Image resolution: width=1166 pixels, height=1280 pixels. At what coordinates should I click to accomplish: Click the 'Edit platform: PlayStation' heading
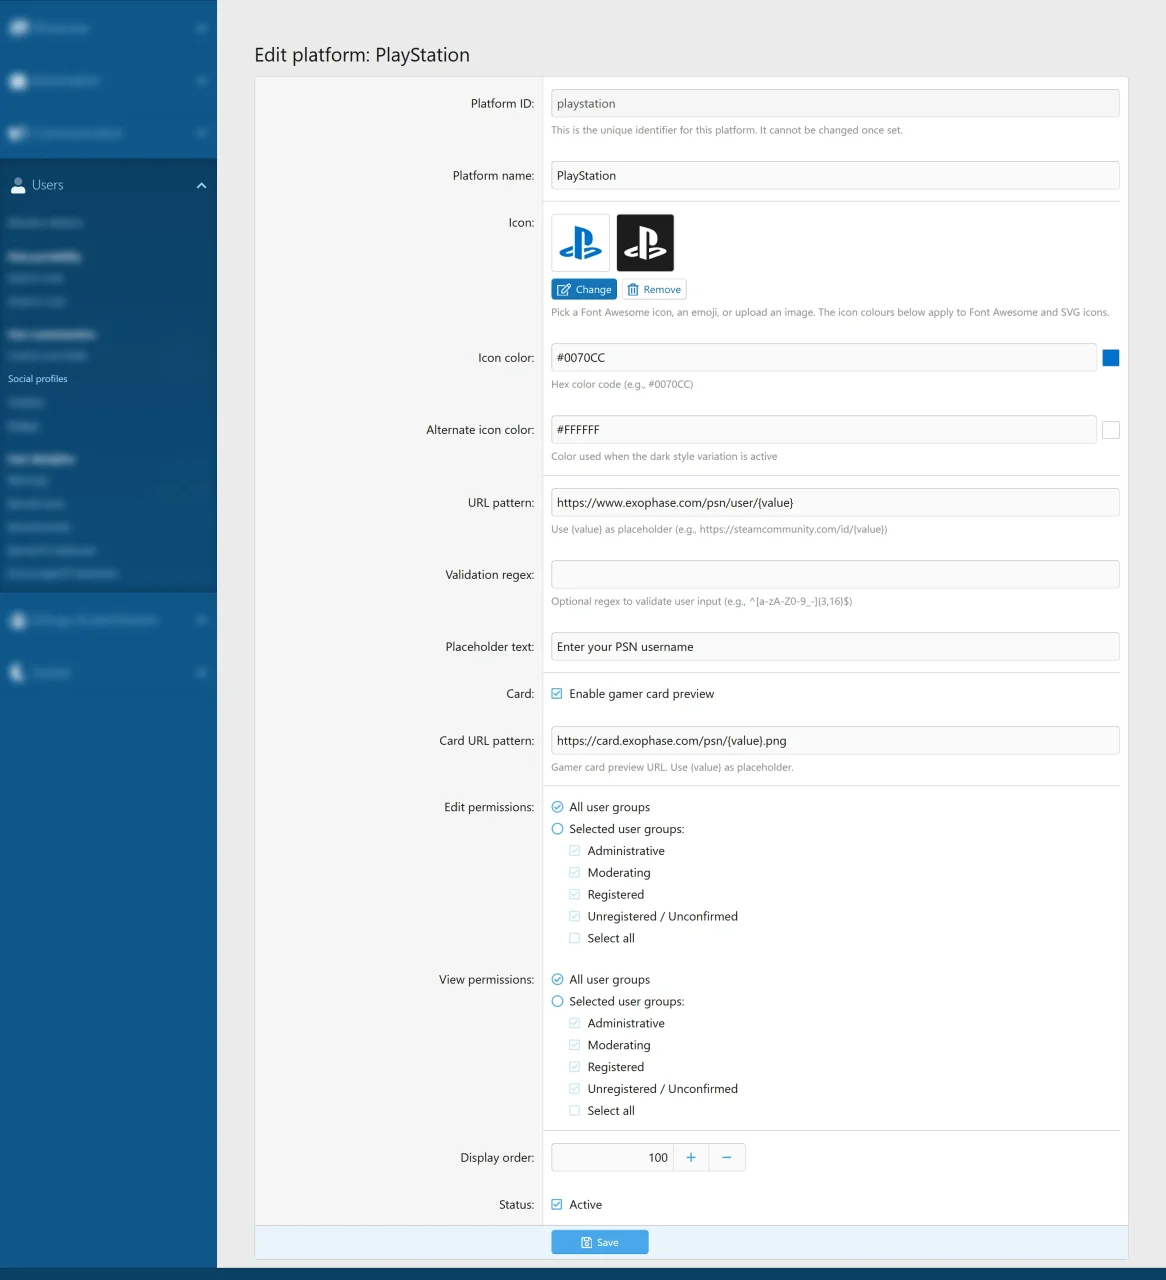[362, 55]
